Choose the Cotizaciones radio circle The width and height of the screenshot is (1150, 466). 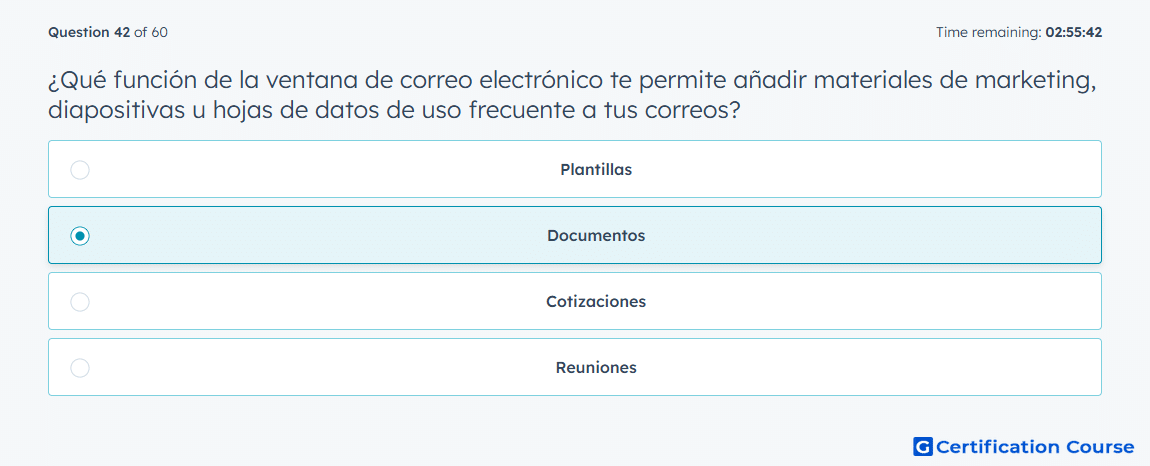point(80,302)
